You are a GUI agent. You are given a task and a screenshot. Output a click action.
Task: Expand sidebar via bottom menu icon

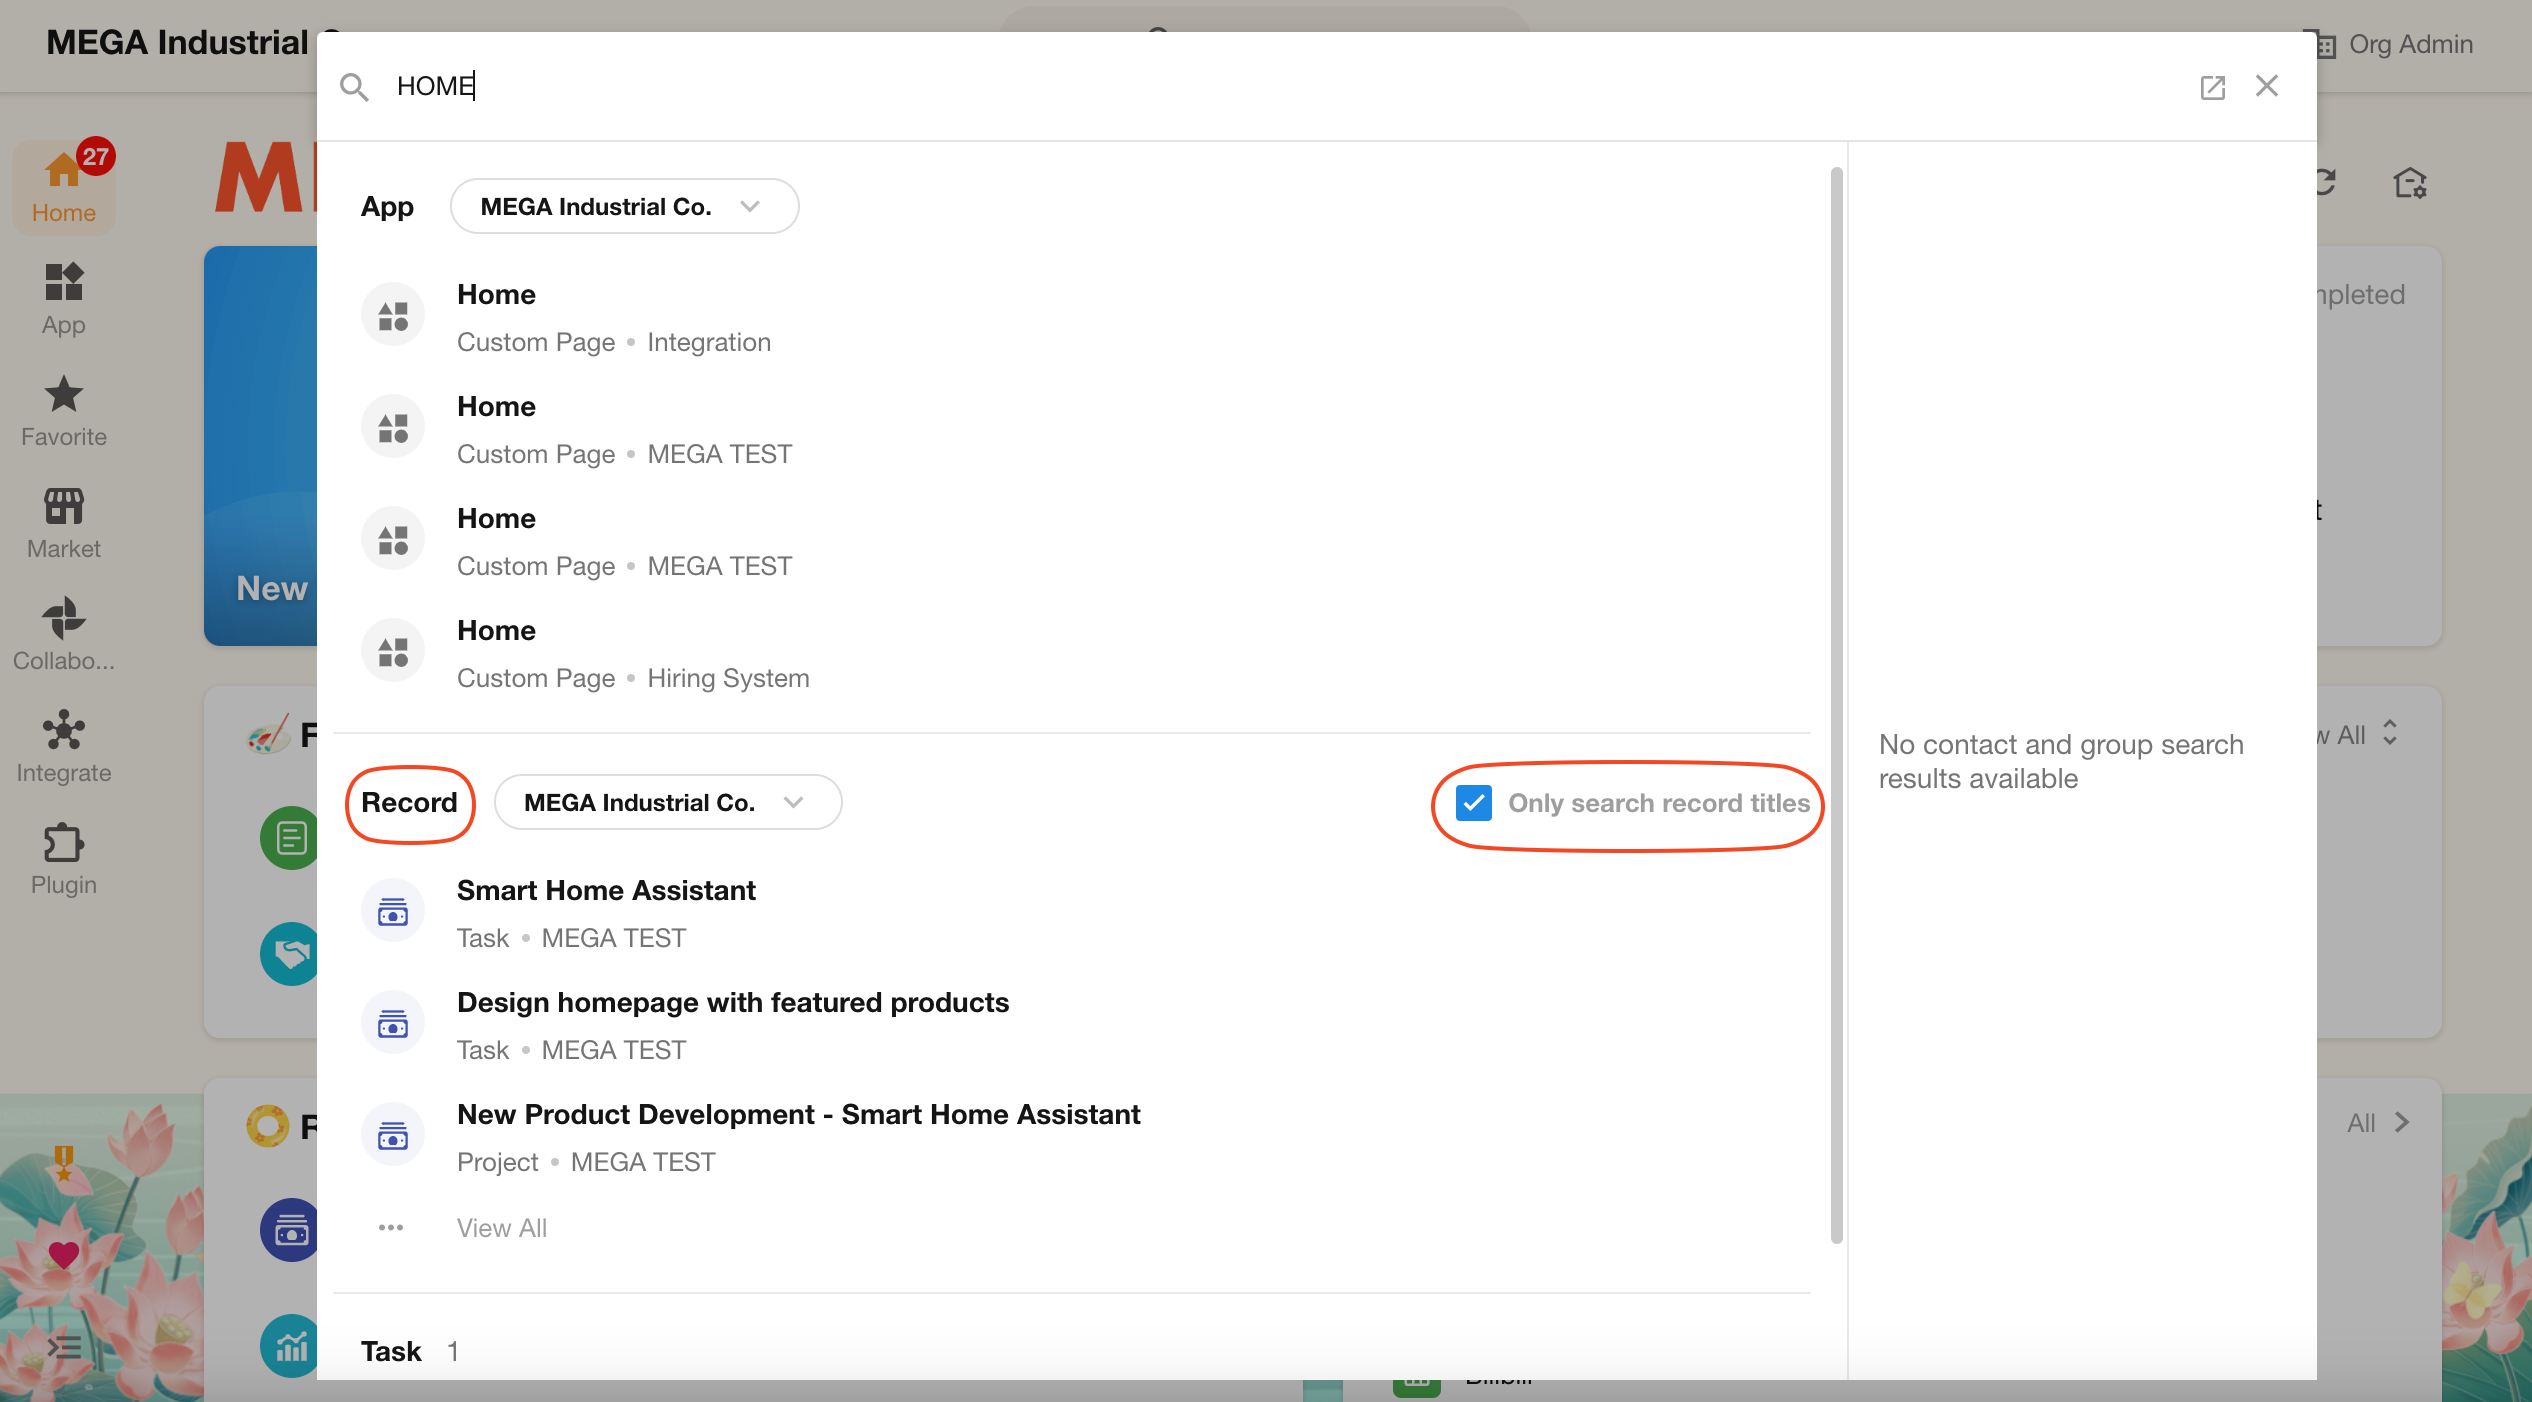click(64, 1347)
